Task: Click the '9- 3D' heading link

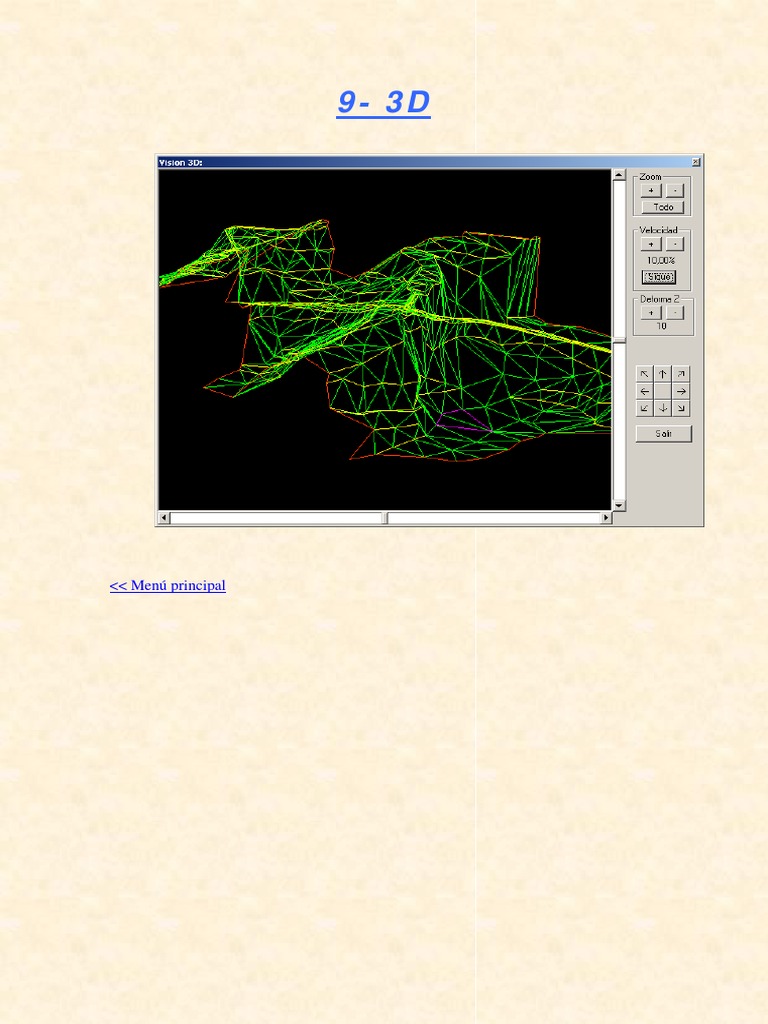Action: click(x=383, y=102)
